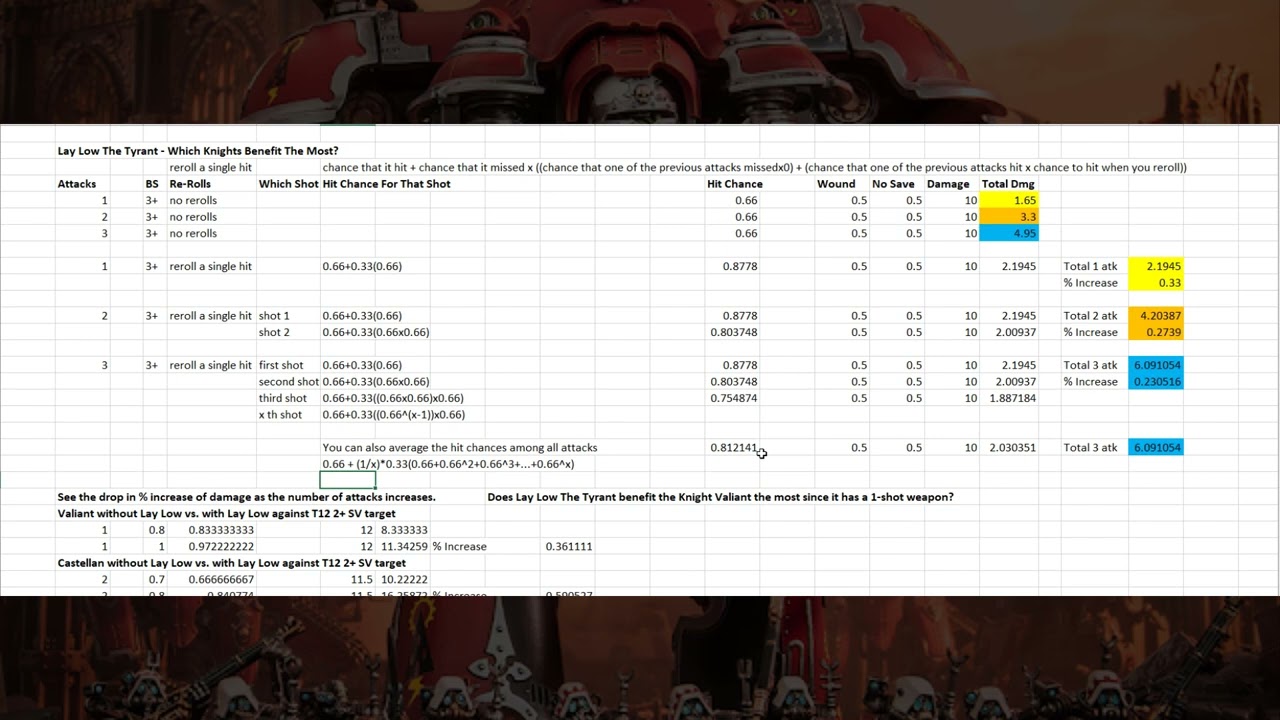Screen dimensions: 1280x720
Task: Select the 0.833333333 cell
Action: pyautogui.click(x=221, y=530)
